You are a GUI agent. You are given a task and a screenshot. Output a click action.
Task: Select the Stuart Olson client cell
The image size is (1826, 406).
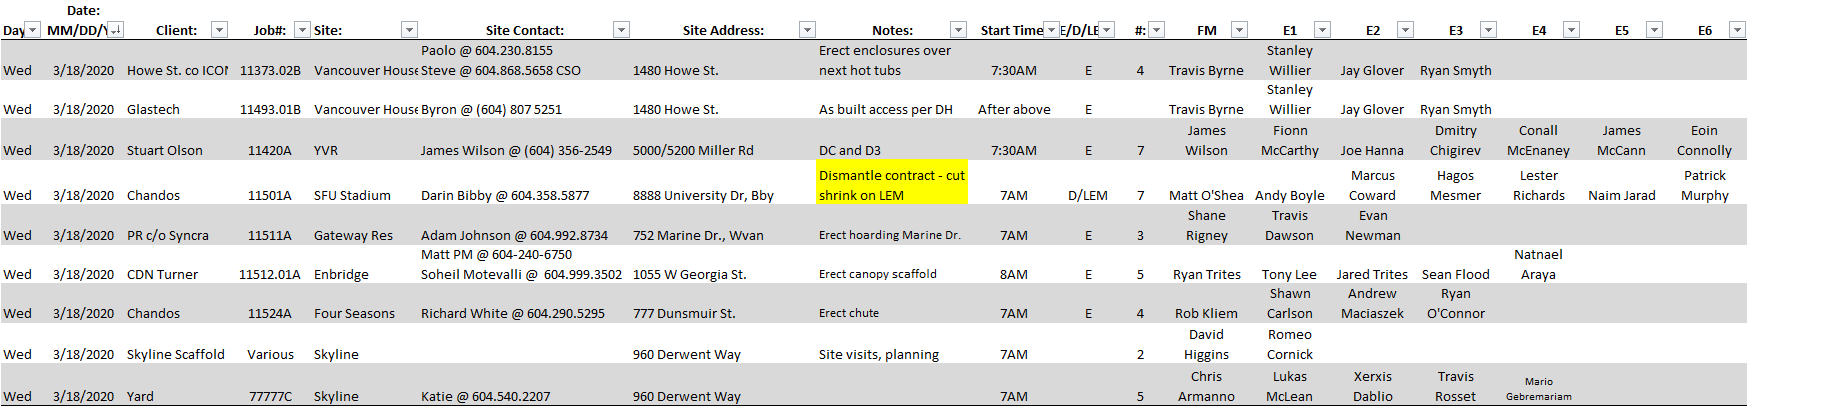[x=164, y=151]
